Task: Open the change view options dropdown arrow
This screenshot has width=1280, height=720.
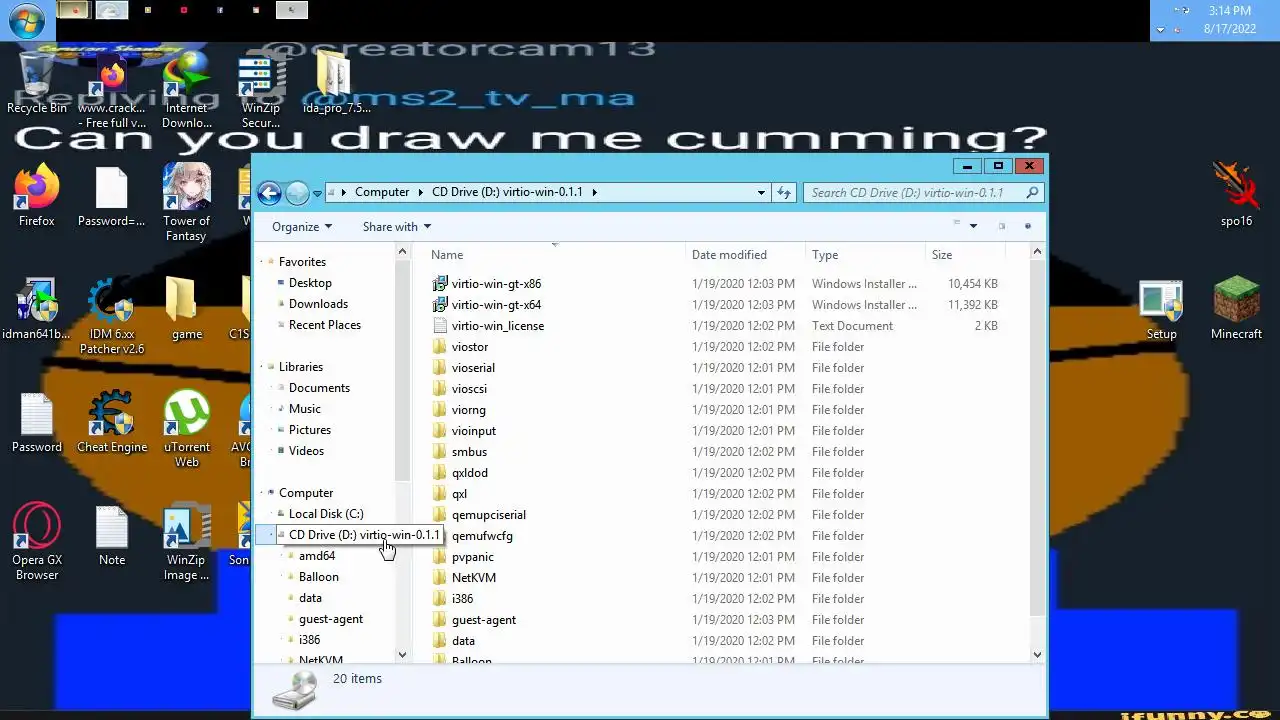Action: pos(973,226)
